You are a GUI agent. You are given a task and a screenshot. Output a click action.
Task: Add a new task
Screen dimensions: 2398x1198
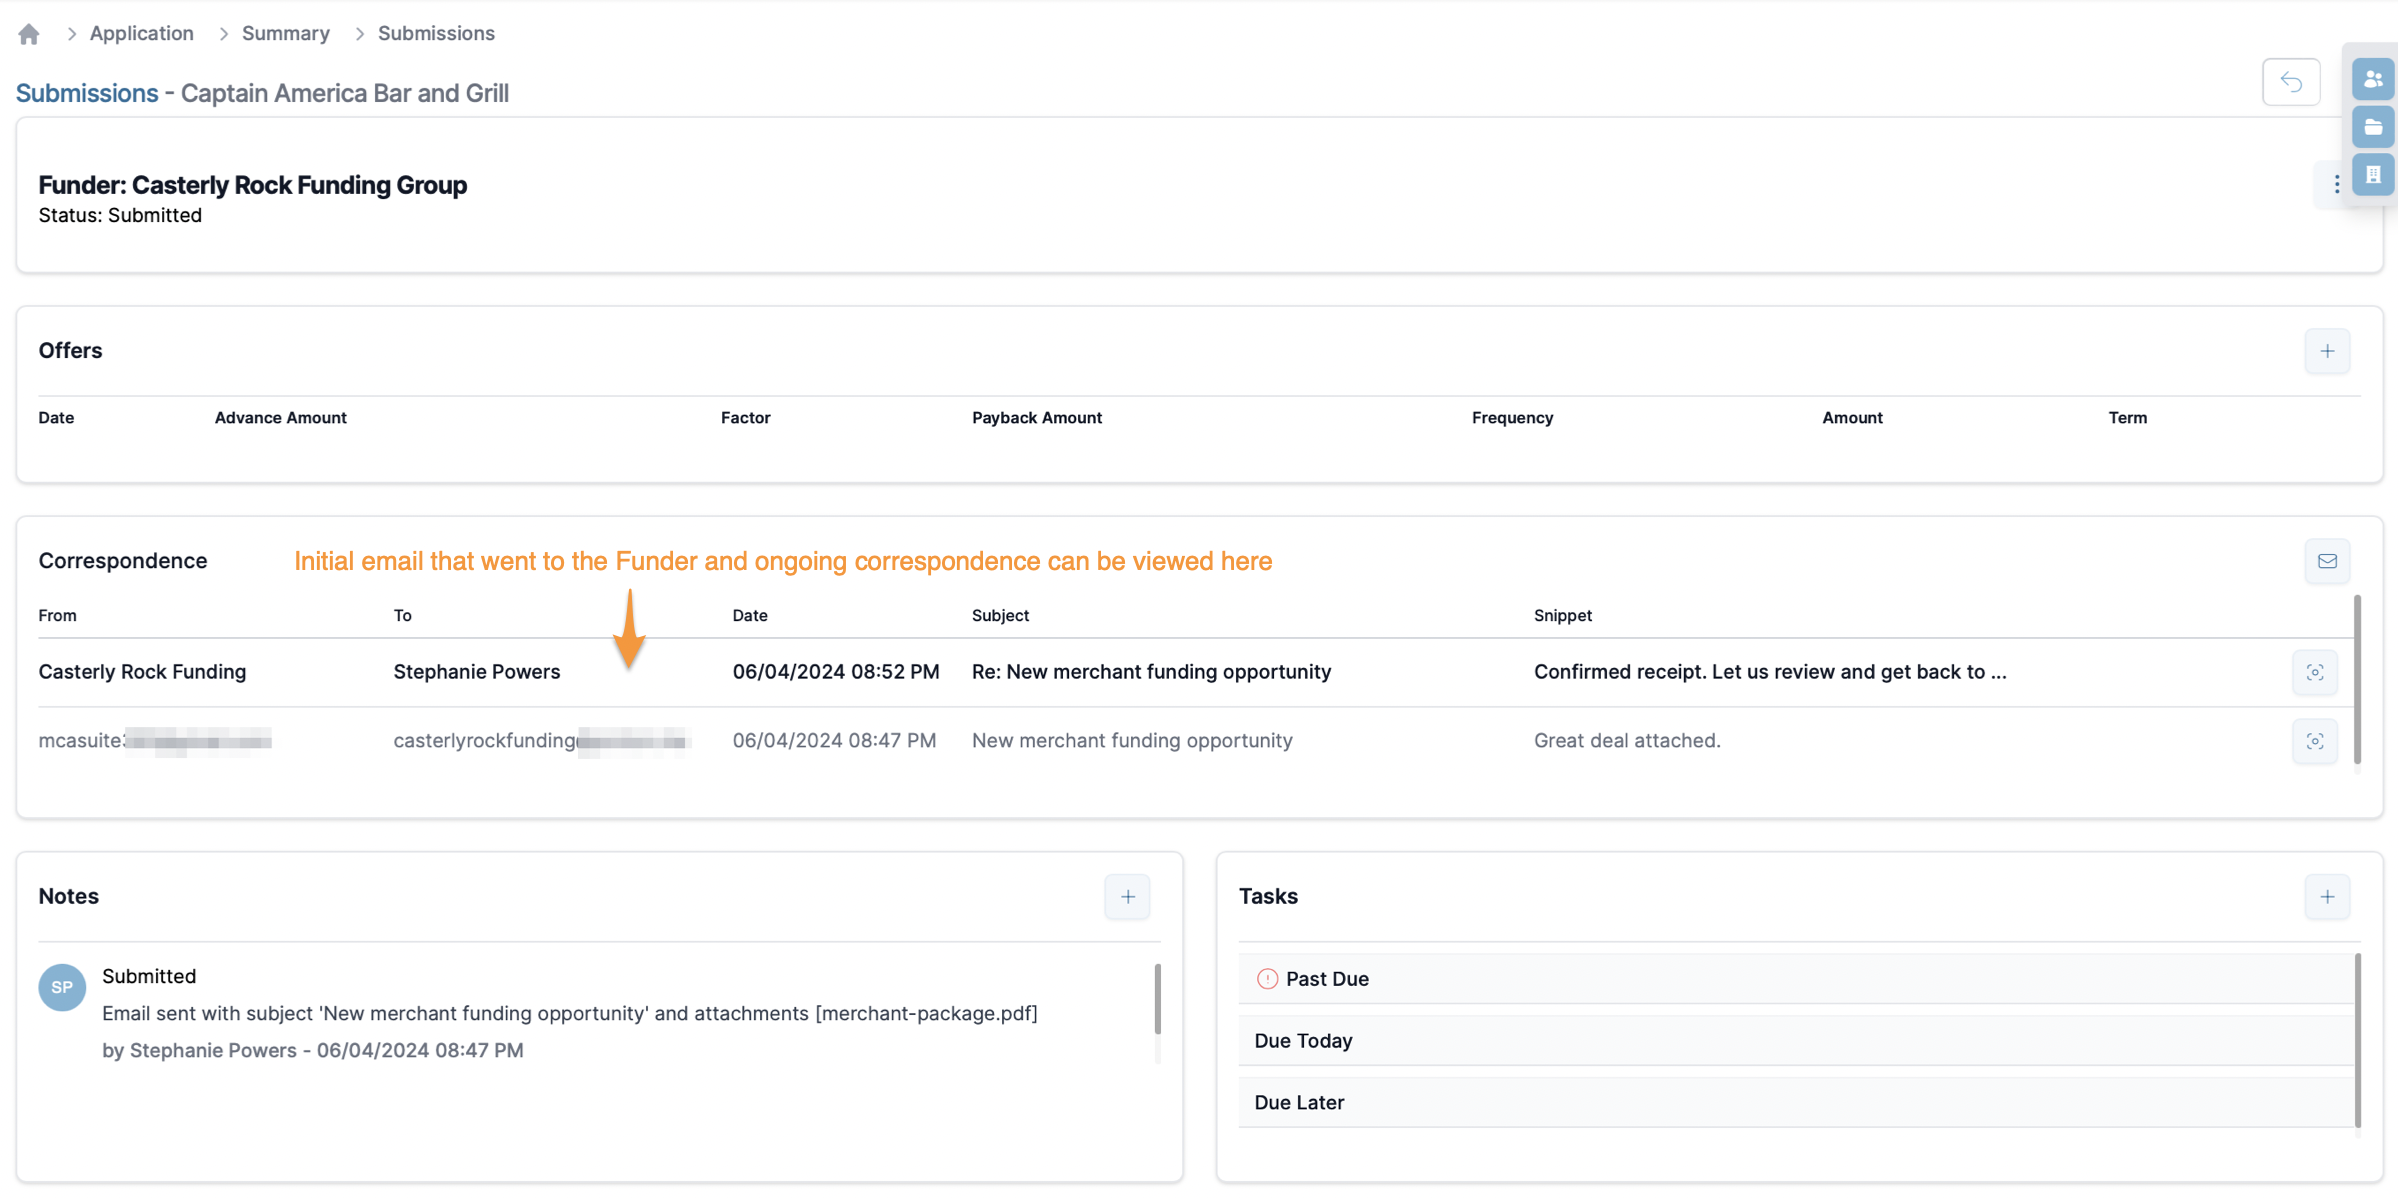click(2326, 897)
